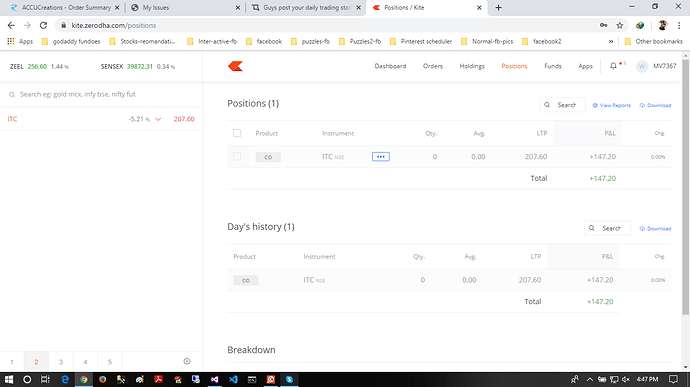Open the Funds tab
690x387 pixels.
point(553,66)
